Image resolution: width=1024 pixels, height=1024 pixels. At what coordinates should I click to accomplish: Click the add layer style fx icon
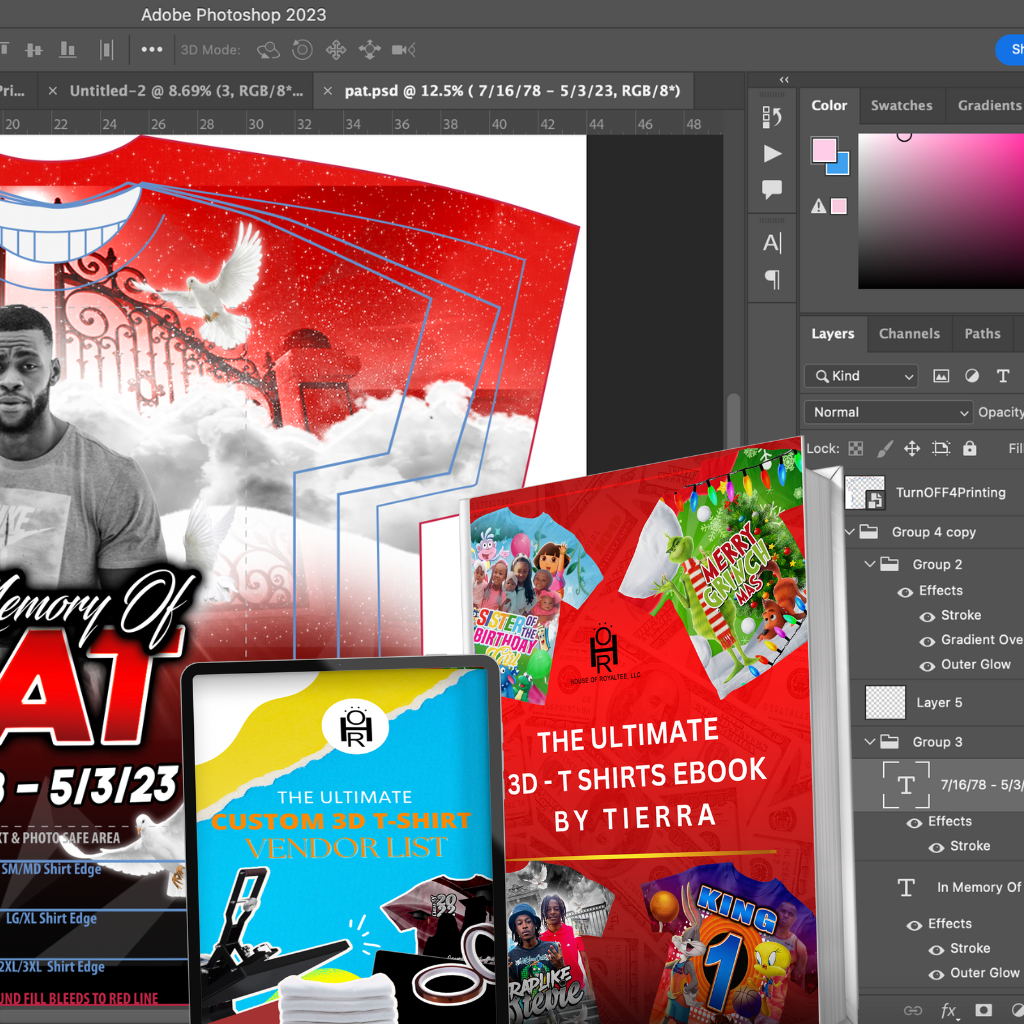(949, 1010)
